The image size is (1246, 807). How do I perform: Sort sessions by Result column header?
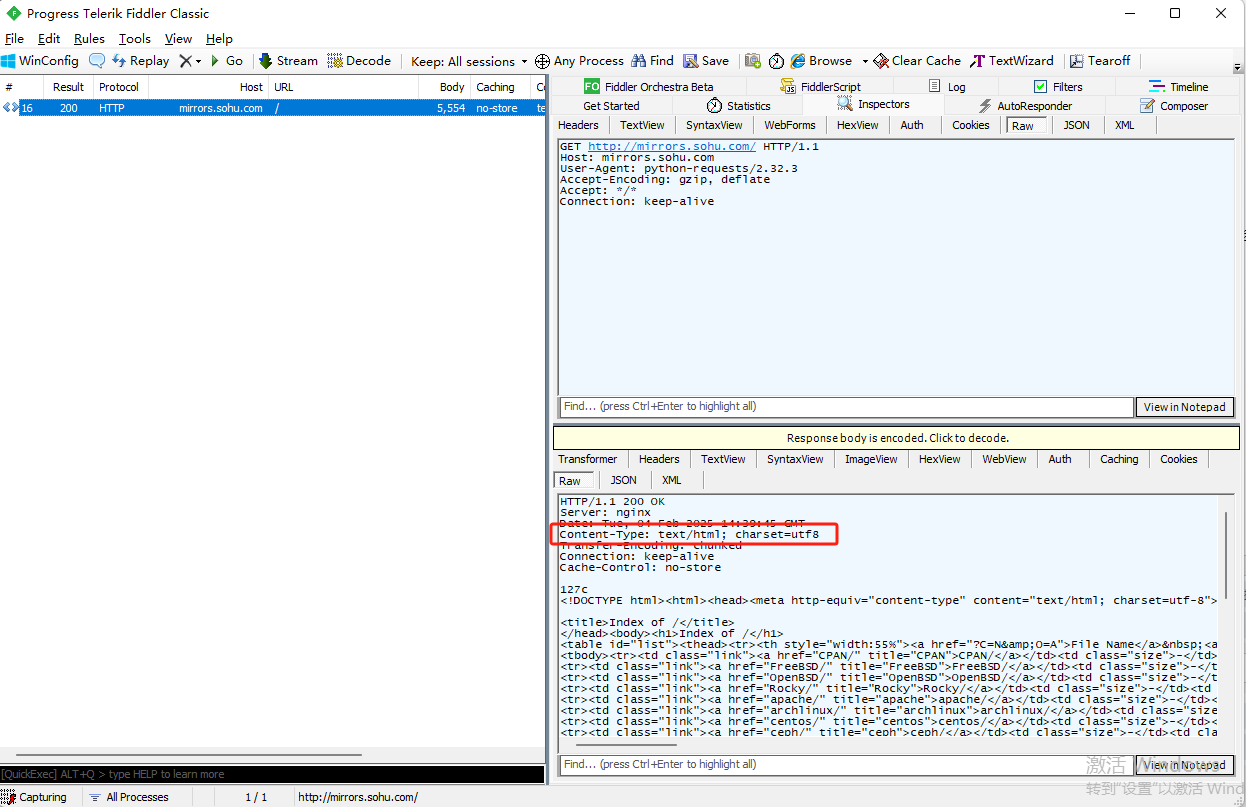point(68,87)
